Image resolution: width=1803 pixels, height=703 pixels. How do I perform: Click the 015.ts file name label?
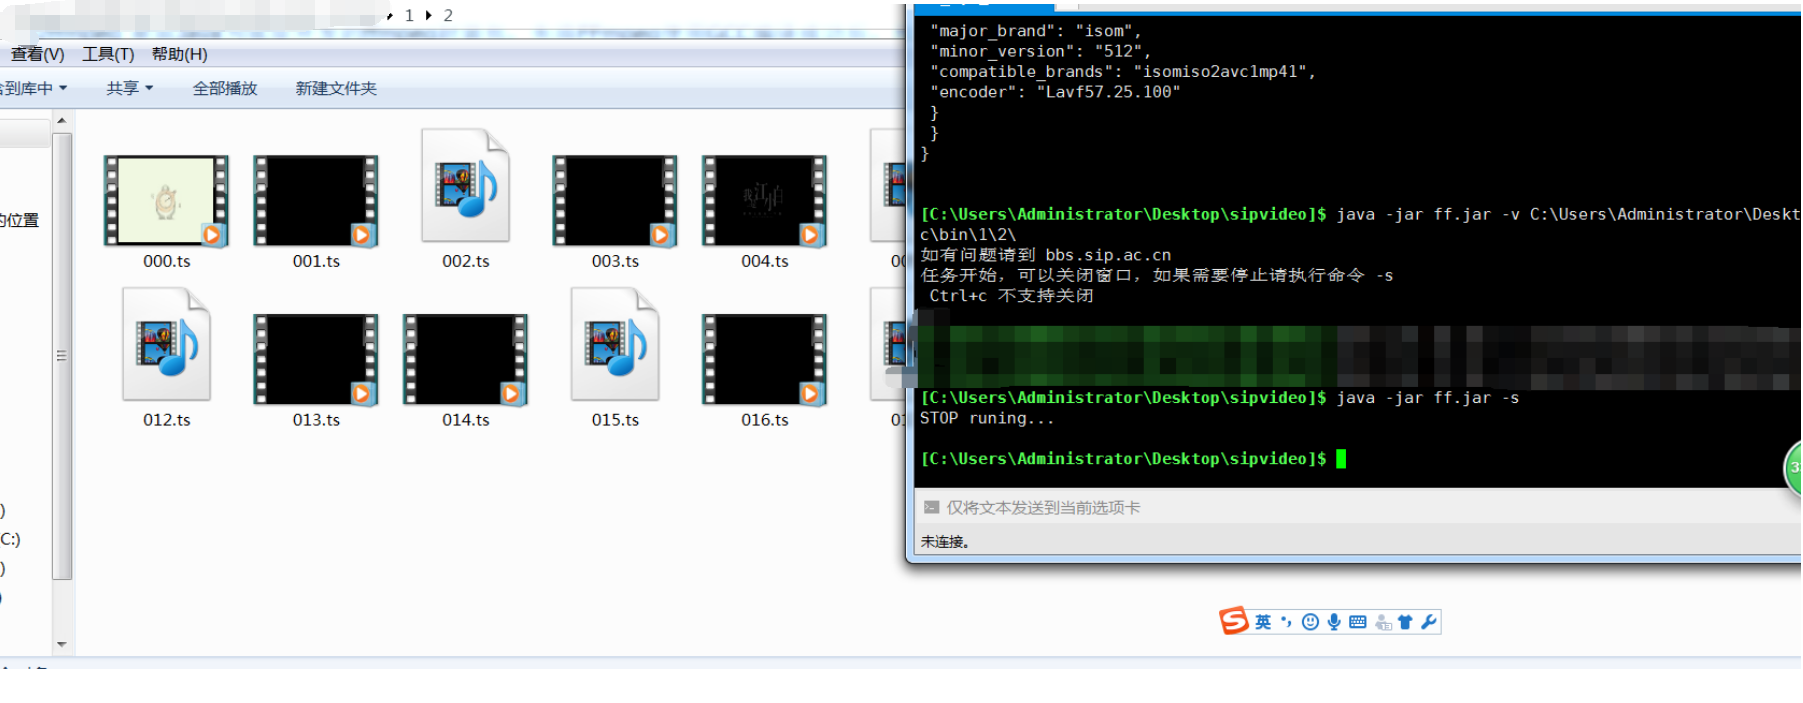click(x=615, y=420)
